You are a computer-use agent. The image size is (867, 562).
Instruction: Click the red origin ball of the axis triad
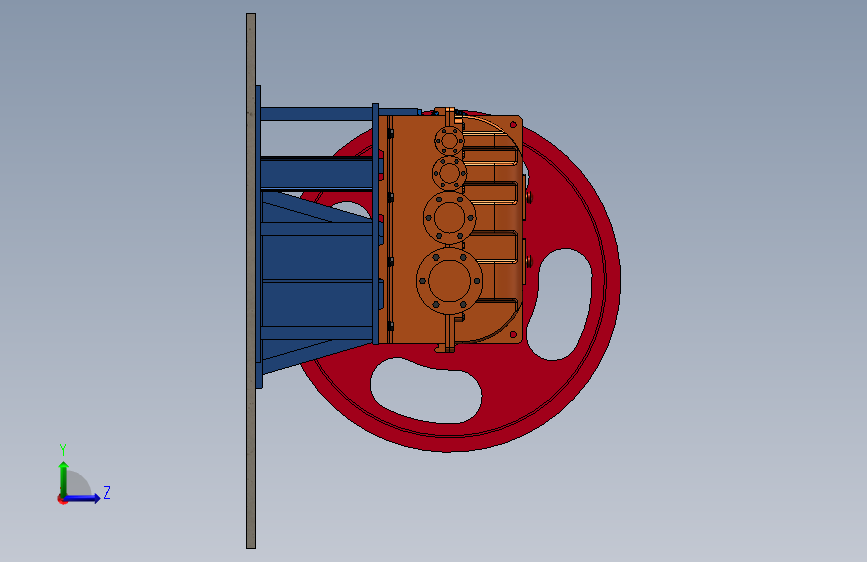point(61,499)
